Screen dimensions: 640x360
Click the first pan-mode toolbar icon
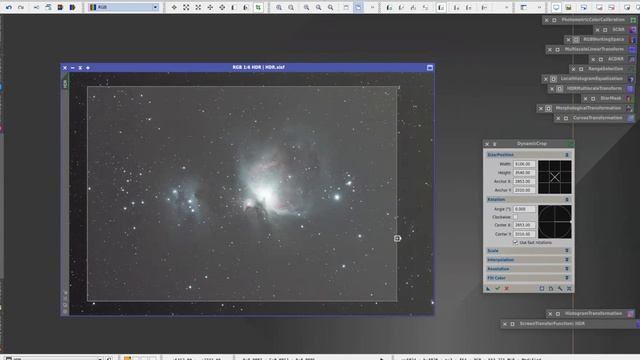(174, 7)
